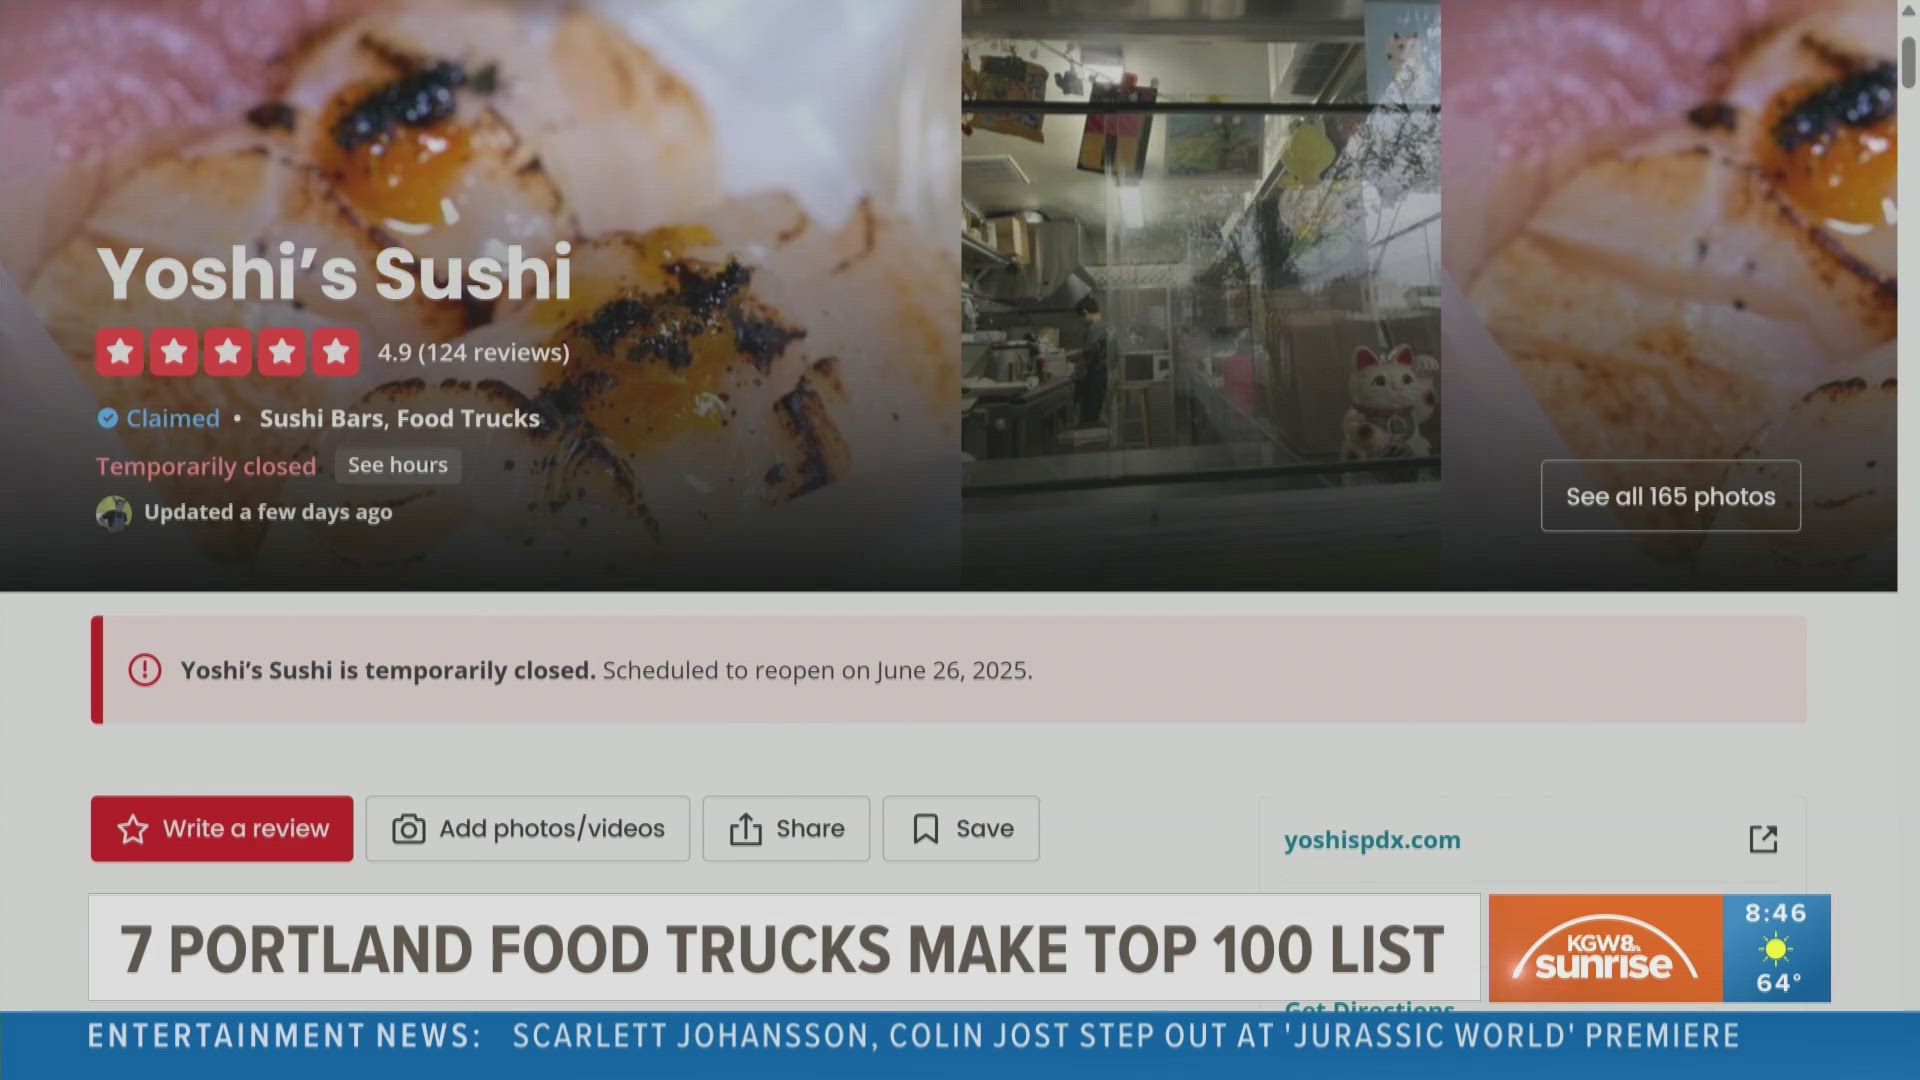Image resolution: width=1920 pixels, height=1080 pixels.
Task: Click the share arrow icon
Action: [x=745, y=829]
